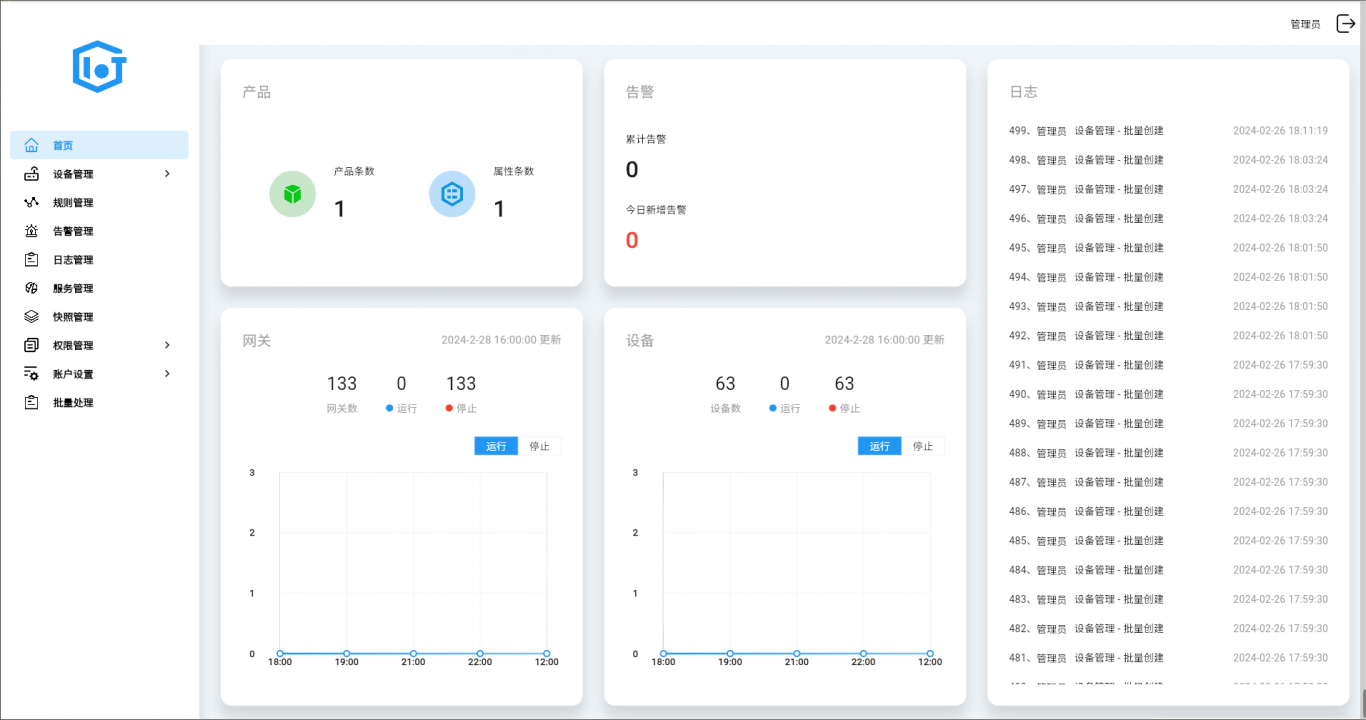Open the 日志管理 menu item
Image resolution: width=1366 pixels, height=720 pixels.
(99, 260)
